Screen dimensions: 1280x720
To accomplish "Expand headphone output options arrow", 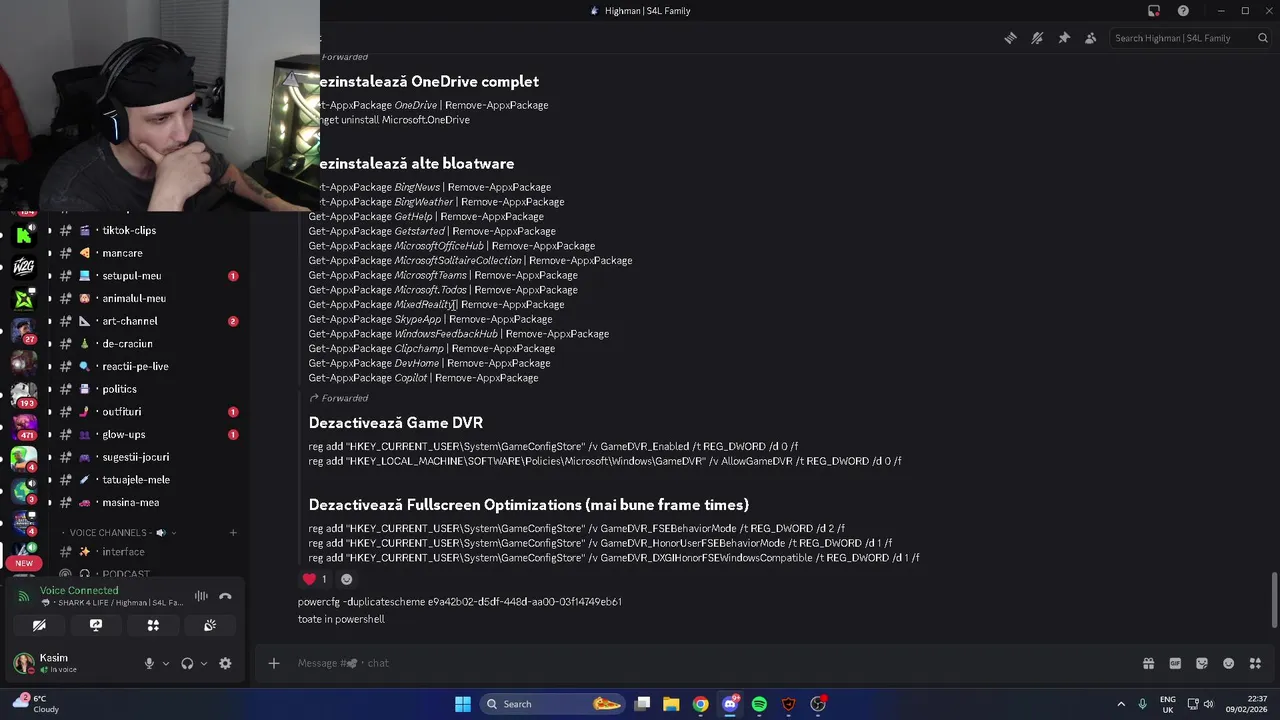I will click(x=204, y=663).
